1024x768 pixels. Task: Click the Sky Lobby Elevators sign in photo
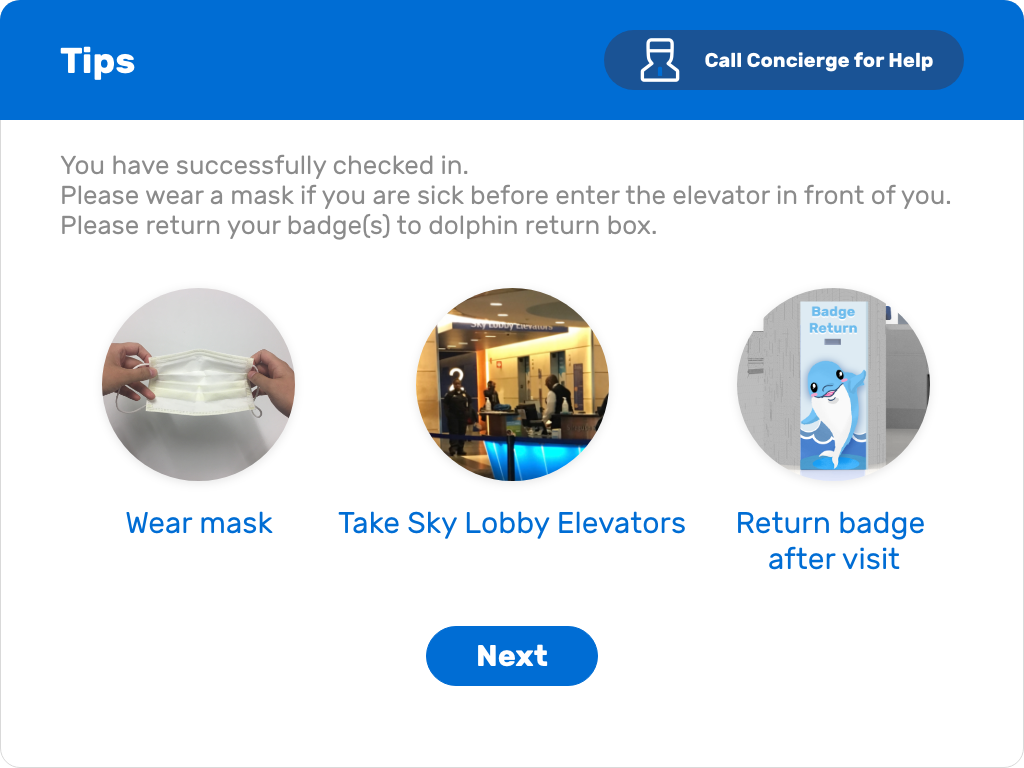[x=513, y=325]
